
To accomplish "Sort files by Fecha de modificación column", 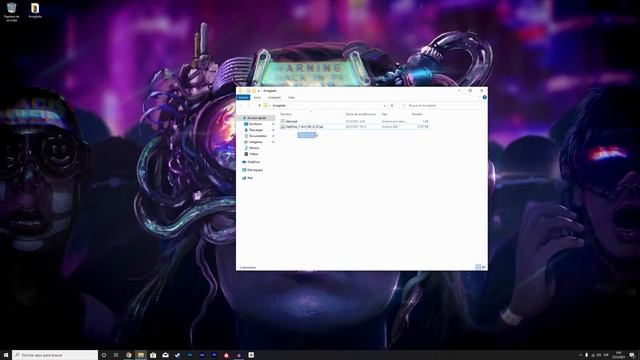I will click(362, 114).
